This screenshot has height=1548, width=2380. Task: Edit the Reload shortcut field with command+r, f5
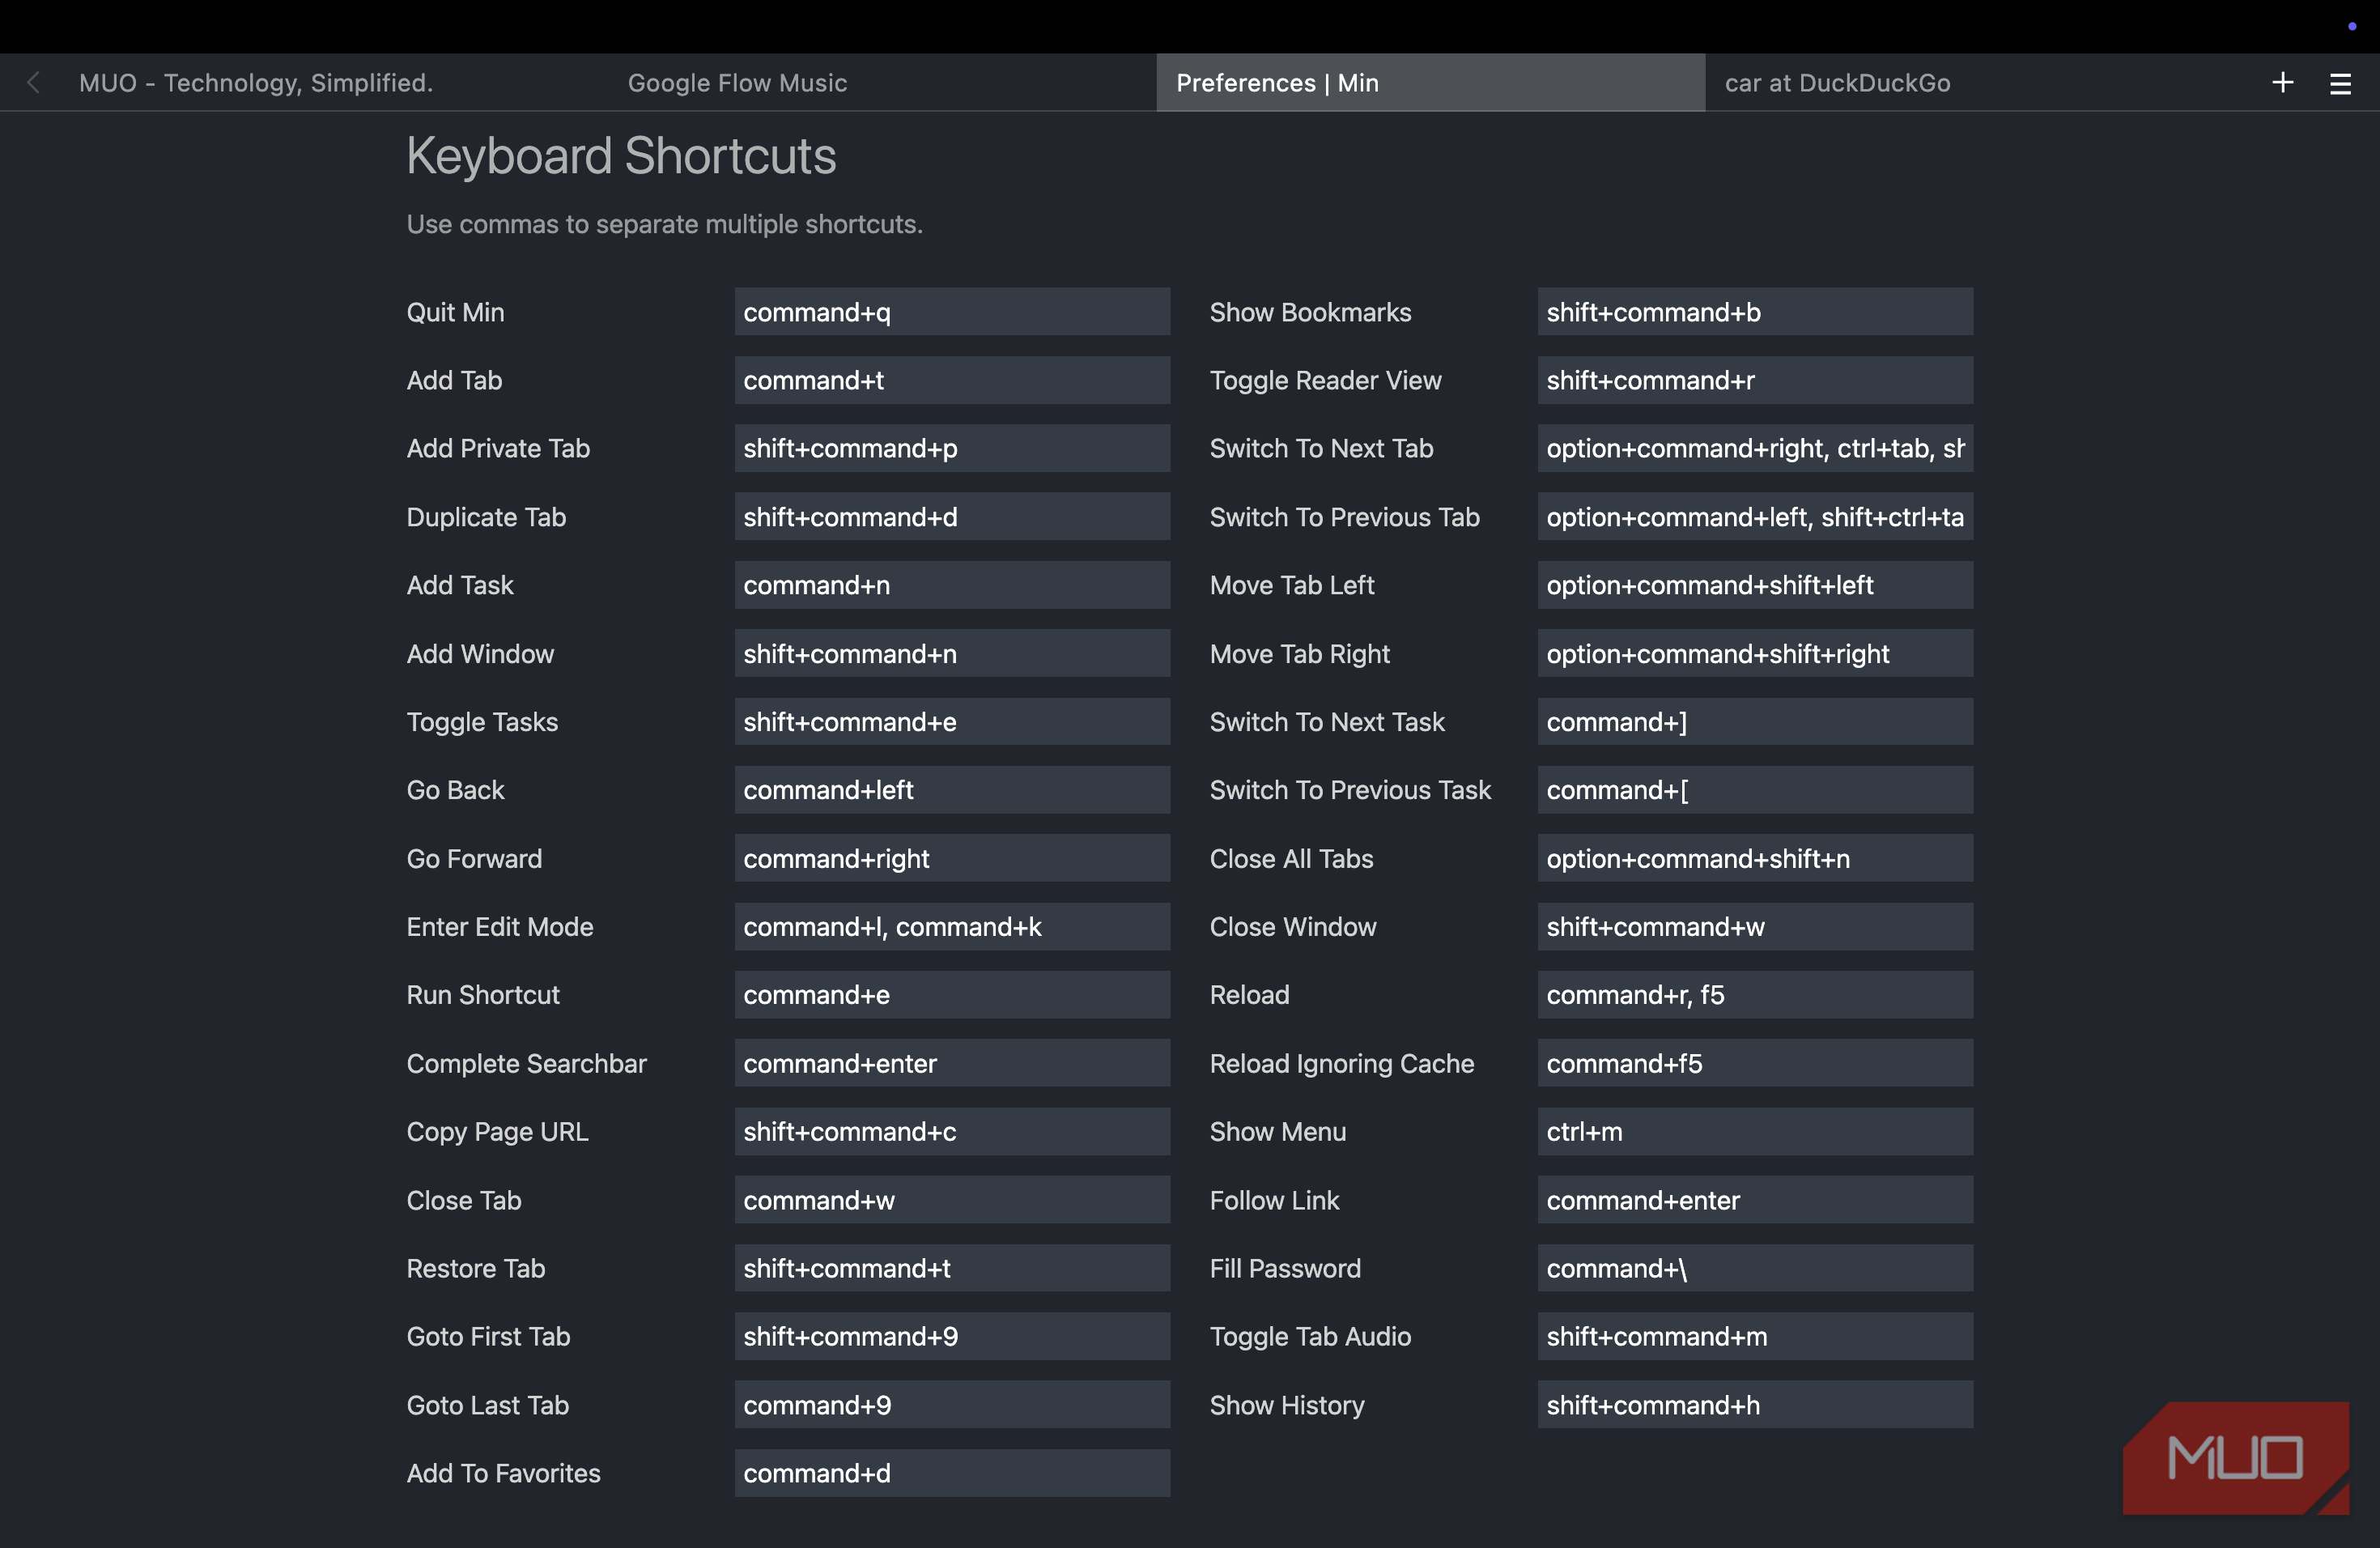coord(1755,995)
